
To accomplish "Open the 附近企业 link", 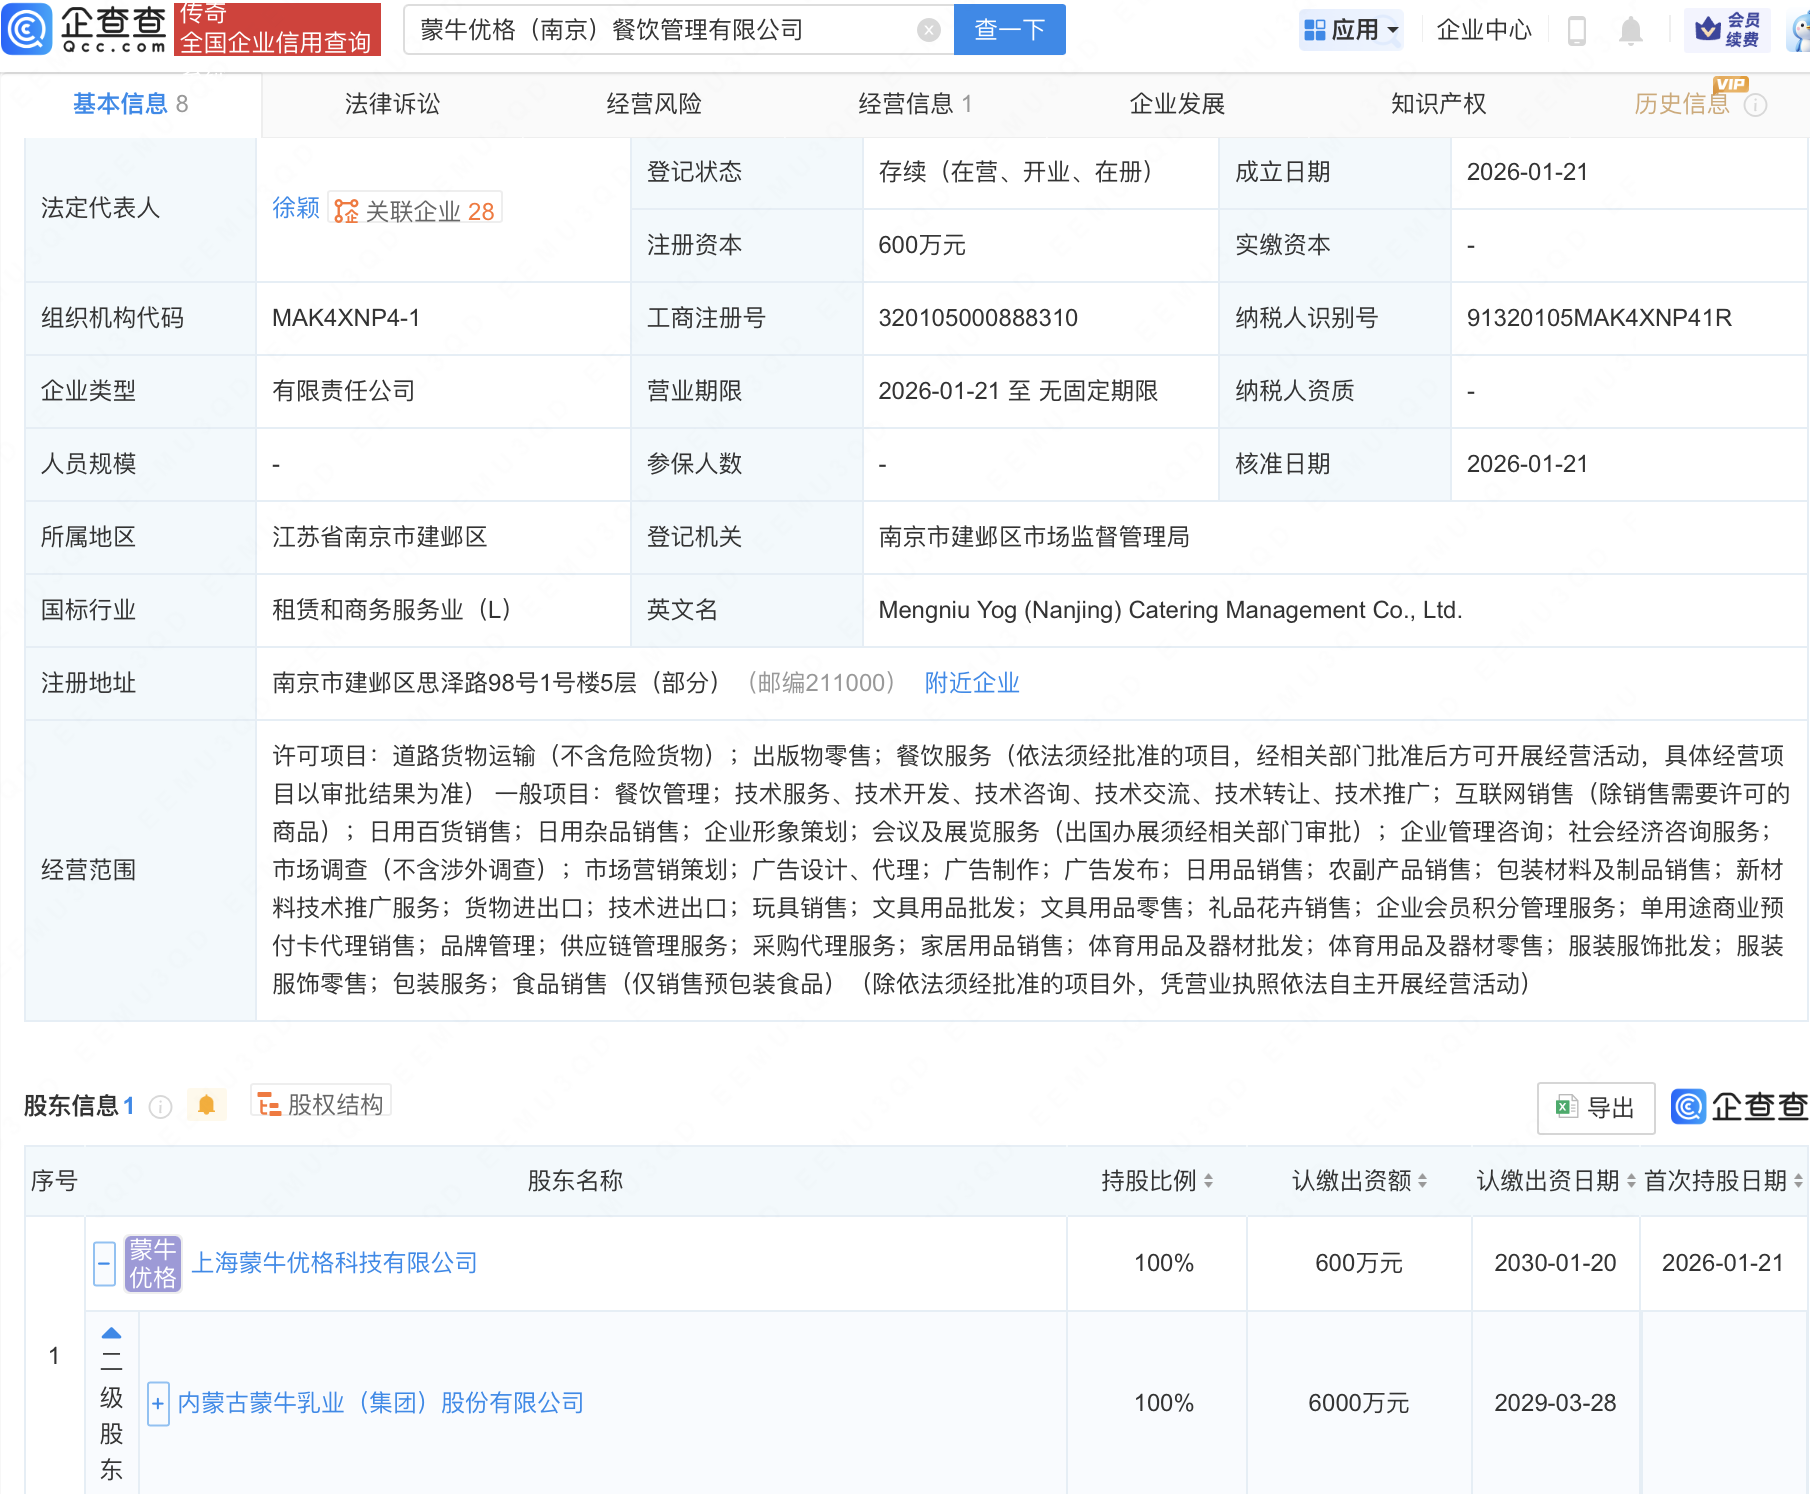I will 971,682.
